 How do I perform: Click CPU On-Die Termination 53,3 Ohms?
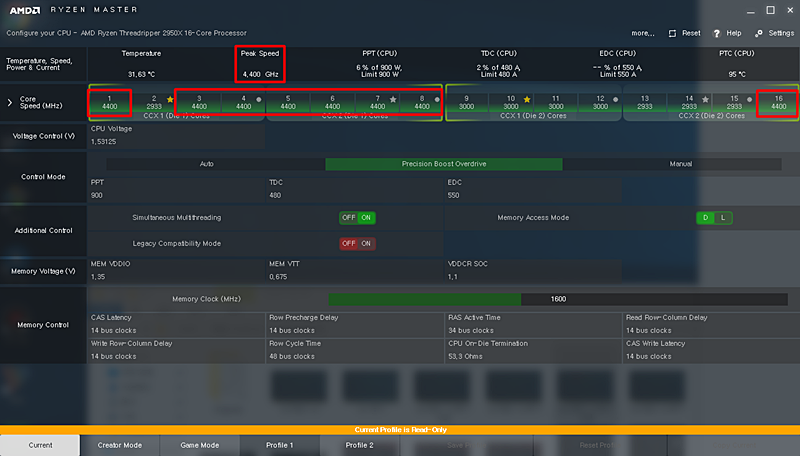(x=465, y=357)
